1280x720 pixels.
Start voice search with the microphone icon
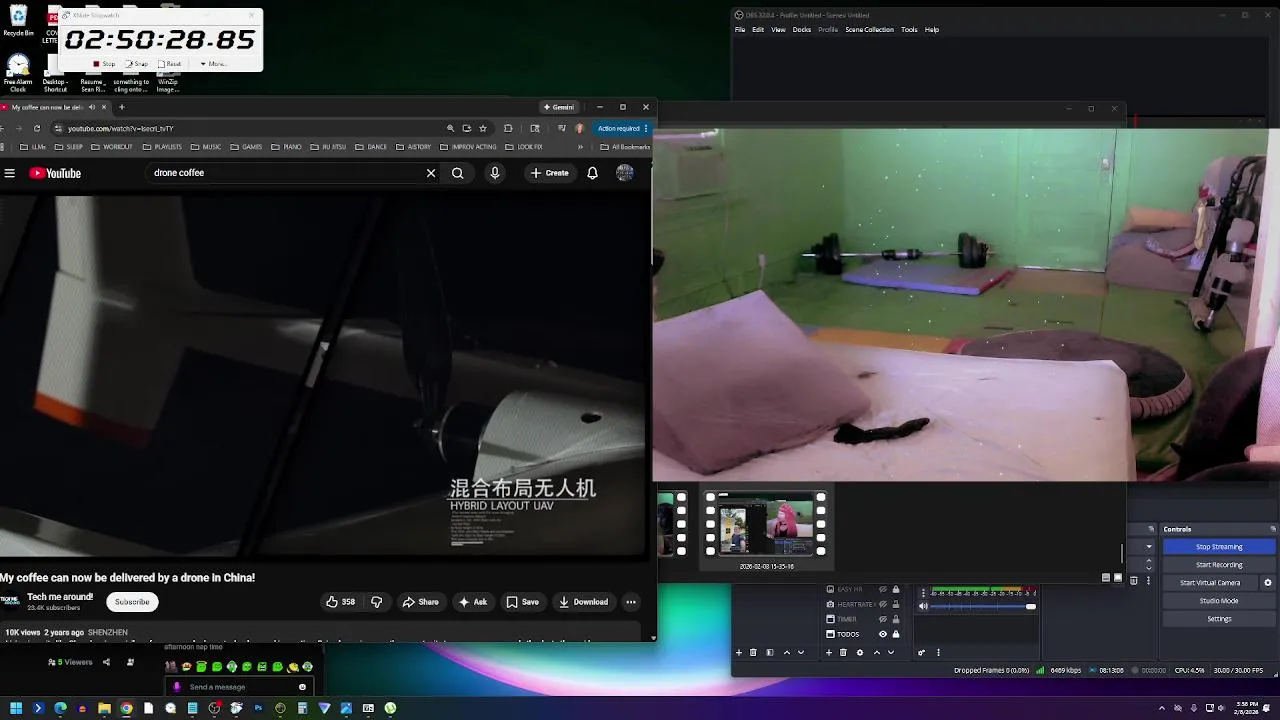(494, 173)
